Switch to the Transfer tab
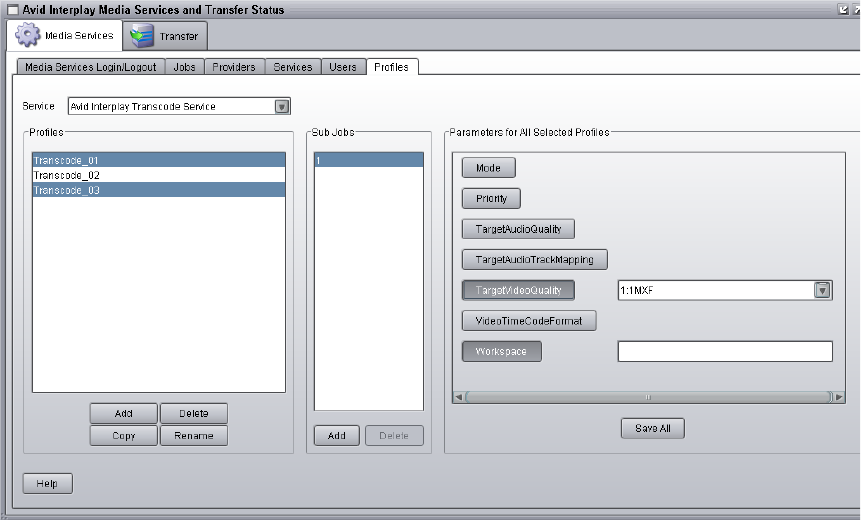 (x=165, y=36)
